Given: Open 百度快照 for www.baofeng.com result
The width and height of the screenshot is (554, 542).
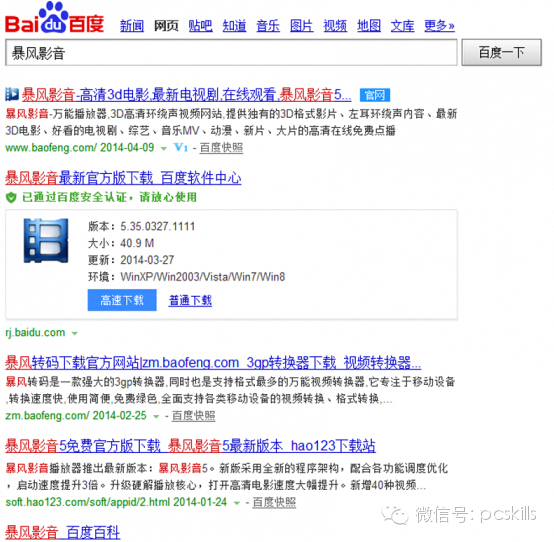Looking at the screenshot, I should tap(221, 148).
